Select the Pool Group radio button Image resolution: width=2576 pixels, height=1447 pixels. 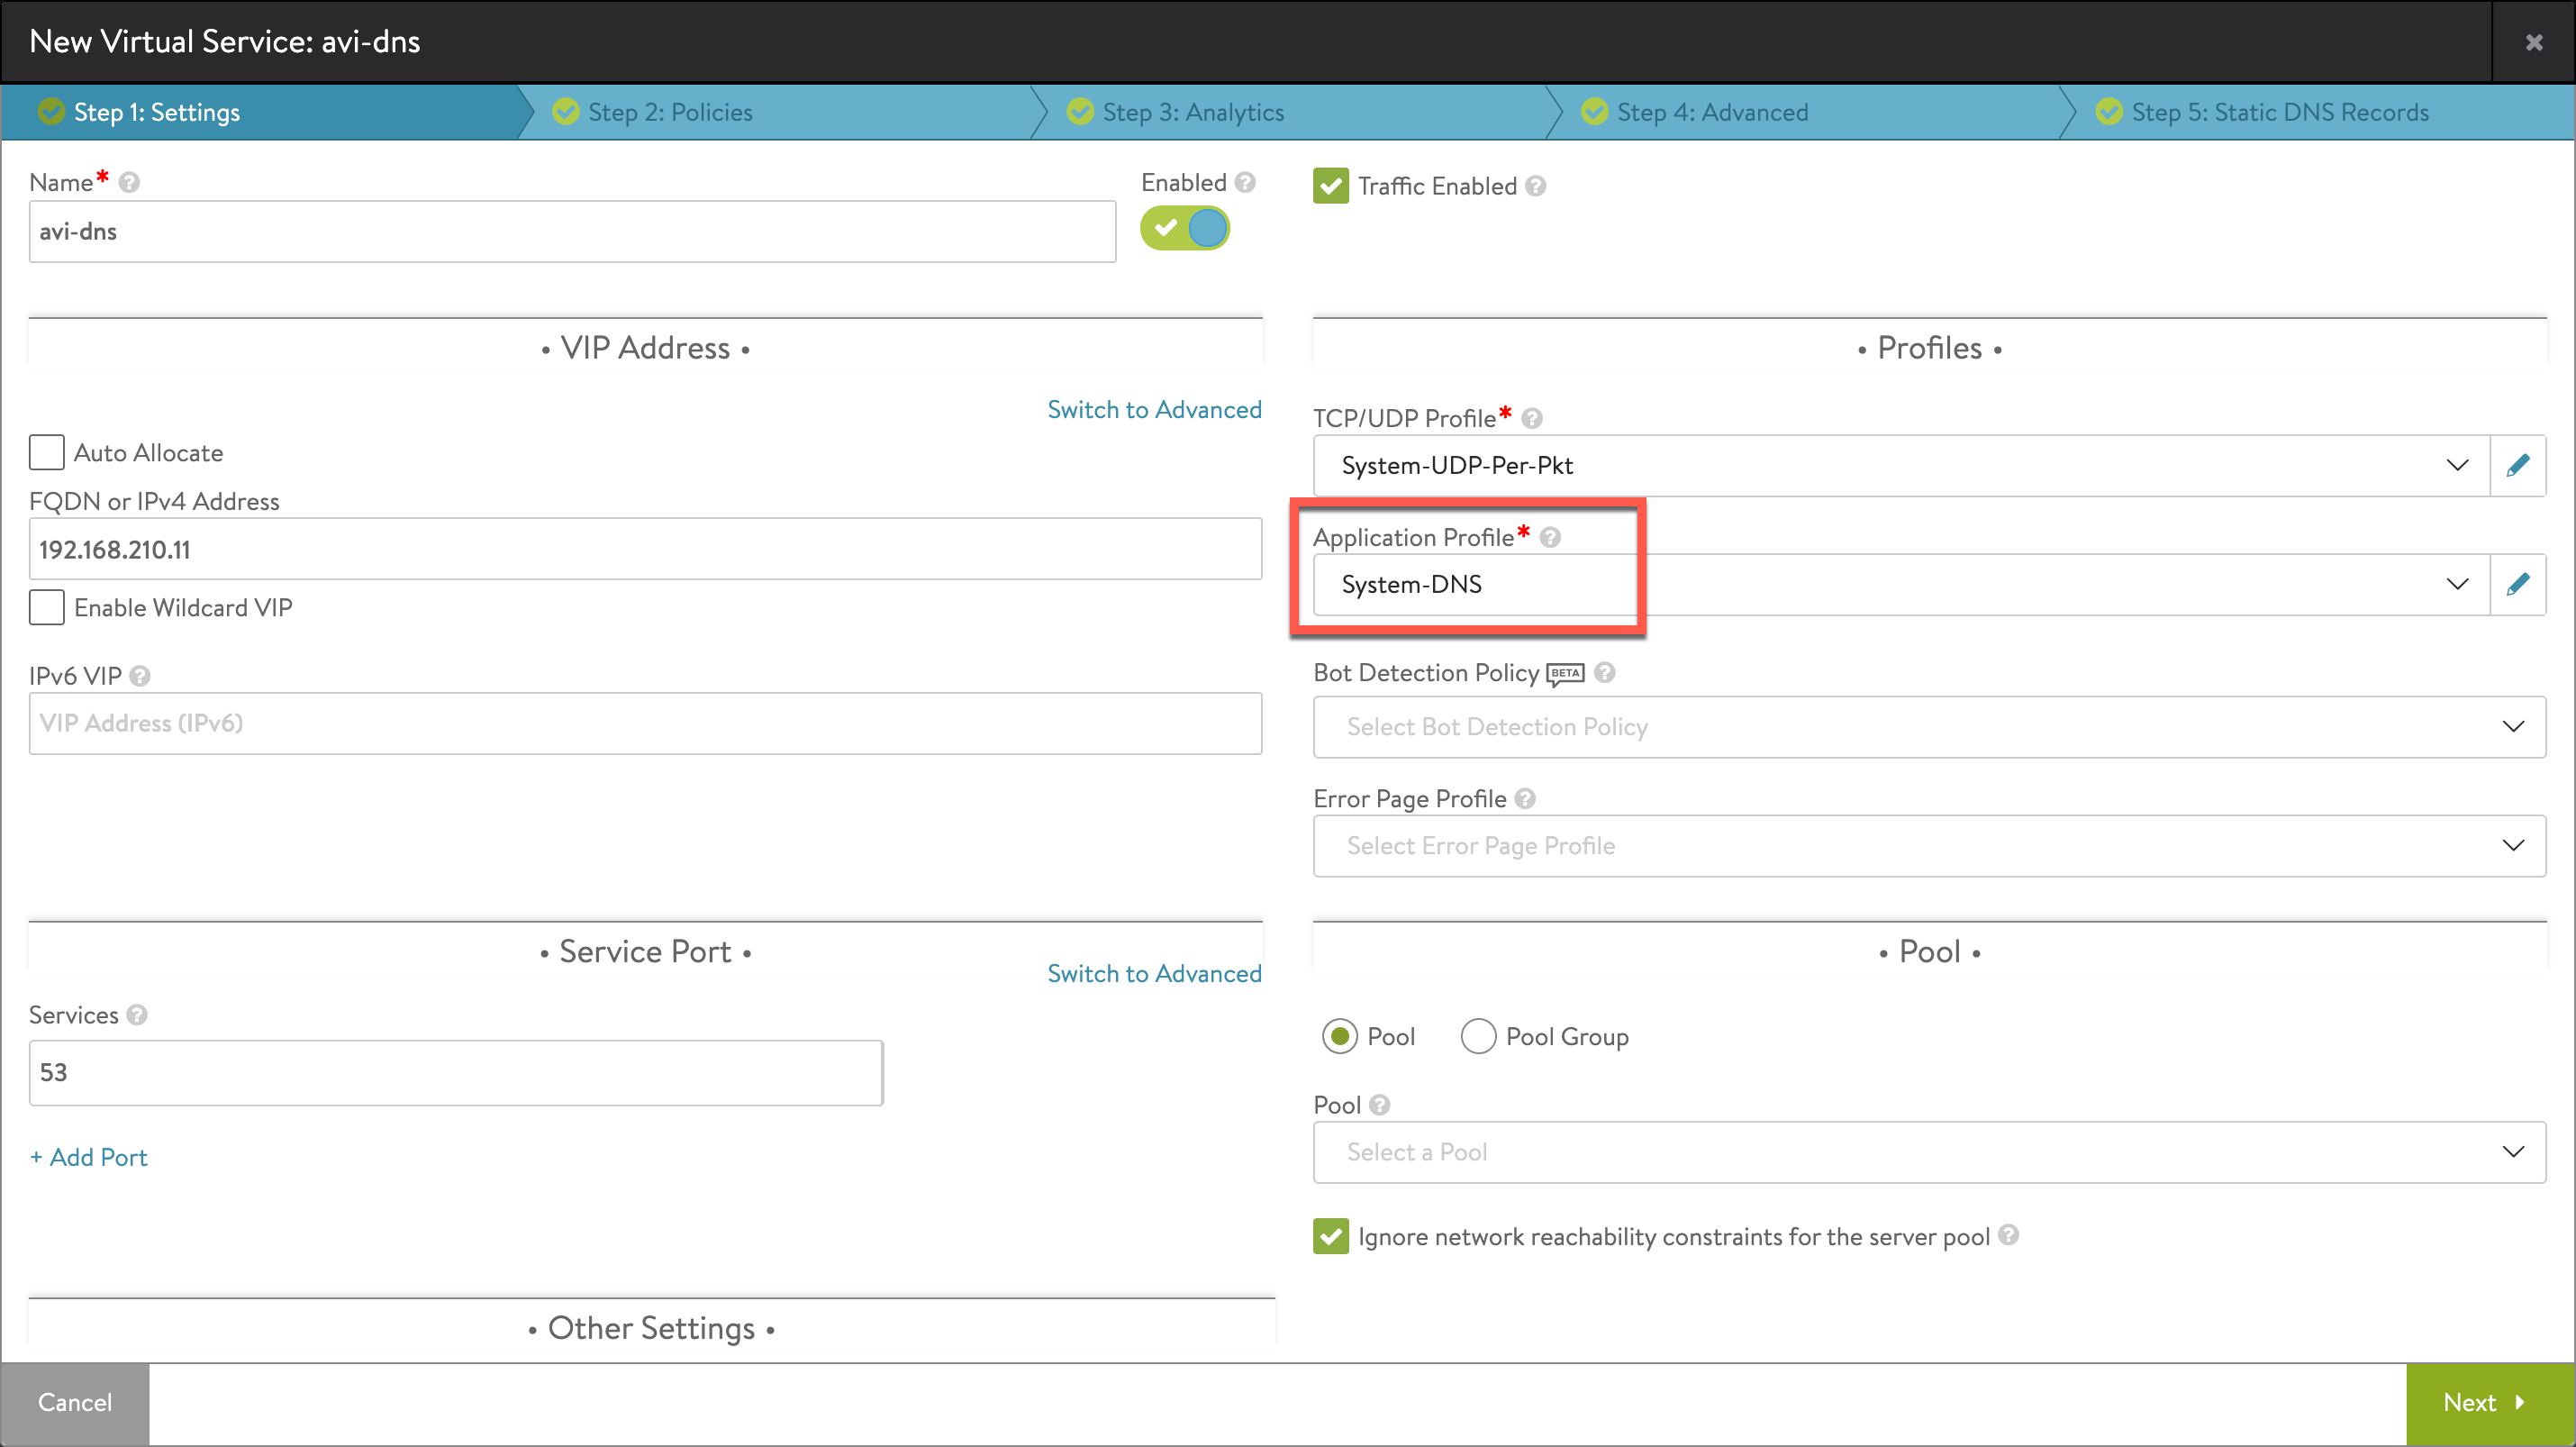pos(1478,1036)
